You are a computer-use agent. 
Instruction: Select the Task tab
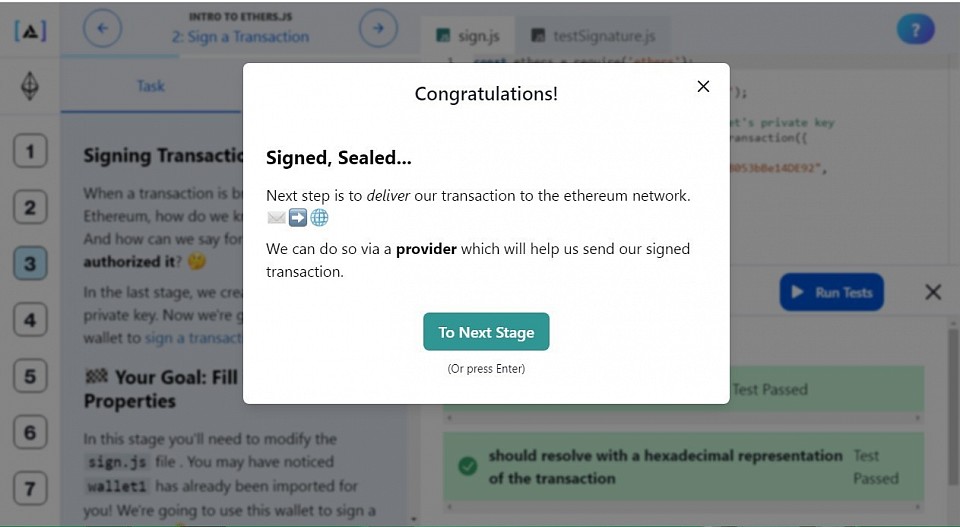point(151,86)
